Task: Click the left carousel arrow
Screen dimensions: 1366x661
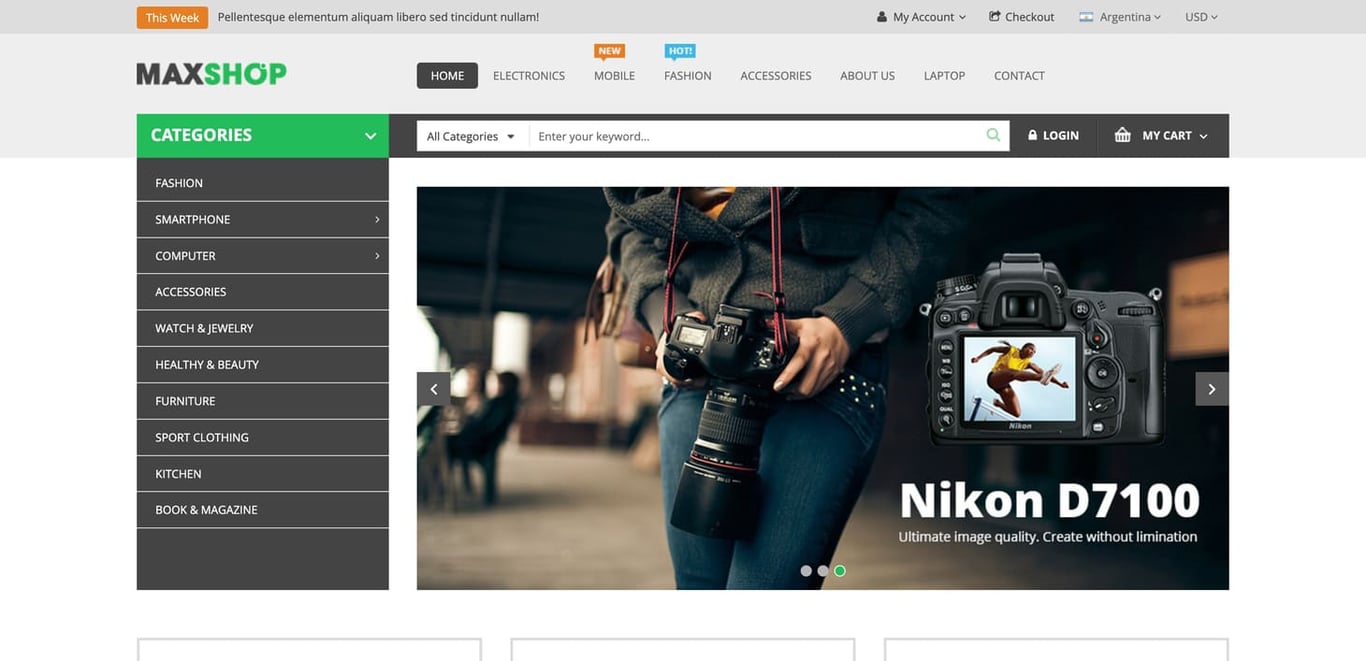Action: click(433, 388)
